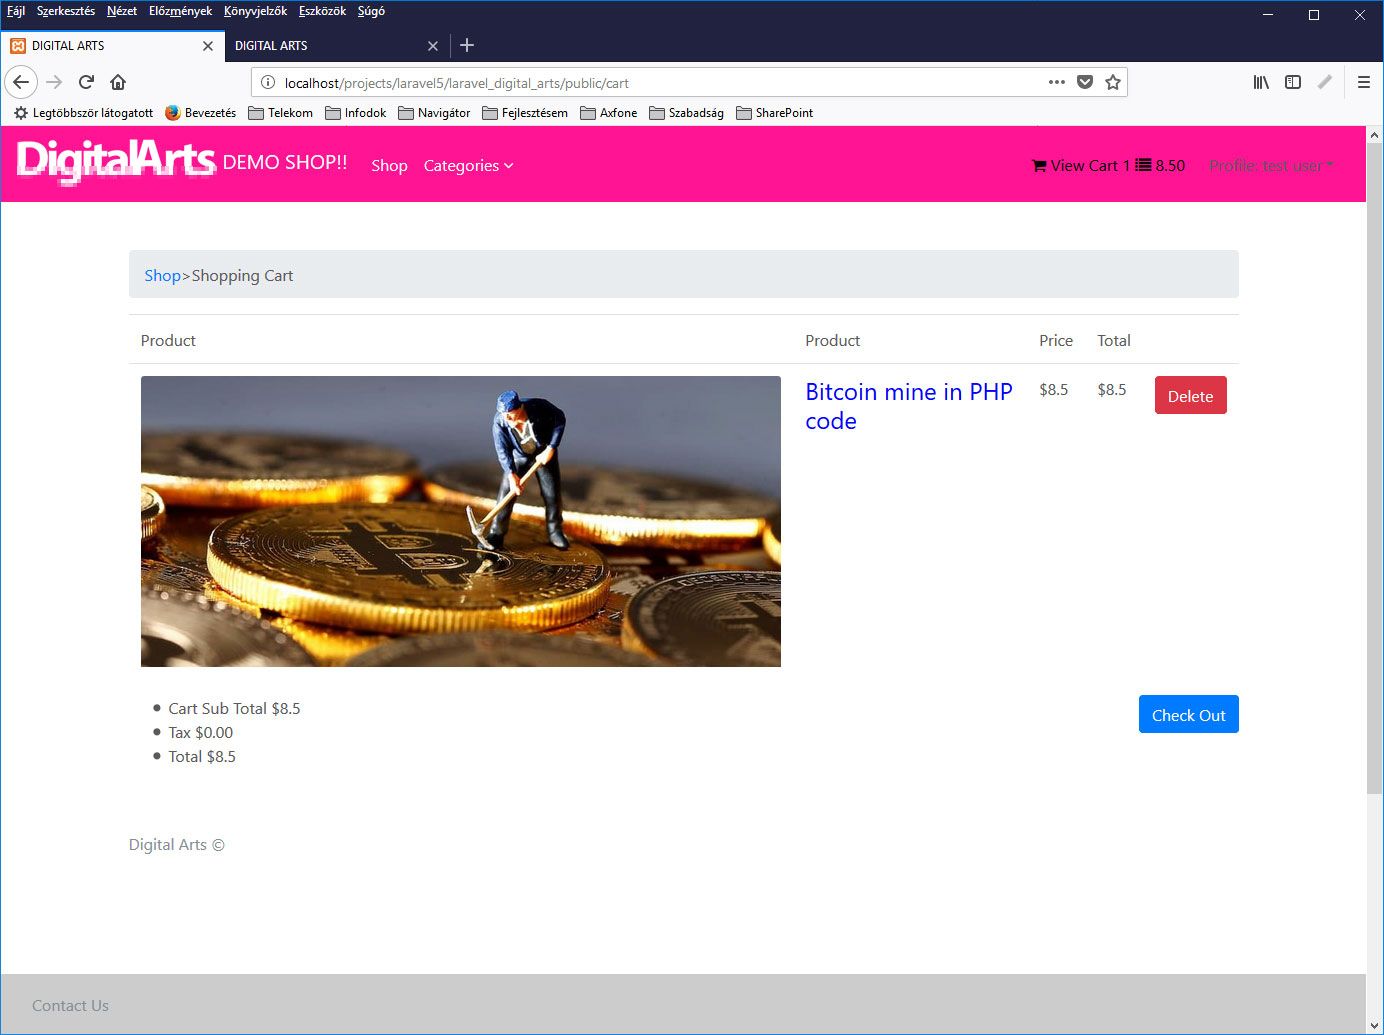This screenshot has width=1384, height=1035.
Task: Click the Tax $0.00 line
Action: tap(200, 733)
